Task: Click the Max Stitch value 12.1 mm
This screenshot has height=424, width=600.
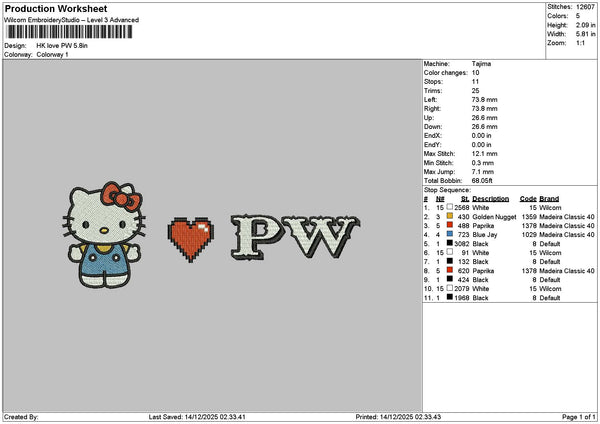Action: pos(484,154)
